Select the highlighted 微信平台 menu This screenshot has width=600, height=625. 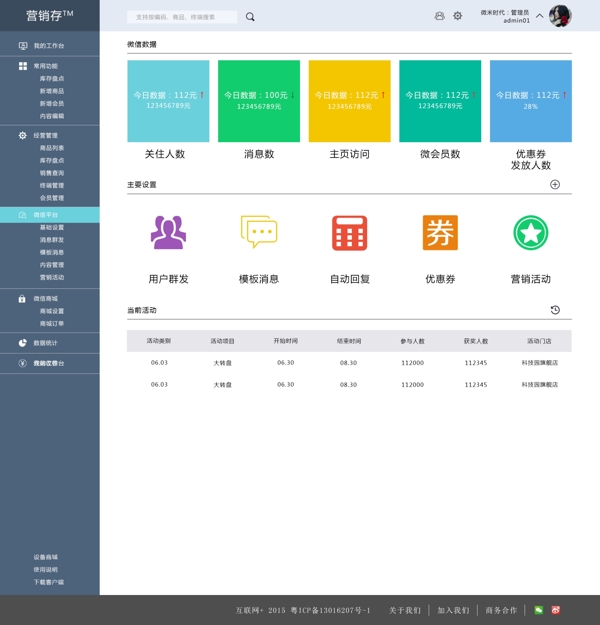50,215
